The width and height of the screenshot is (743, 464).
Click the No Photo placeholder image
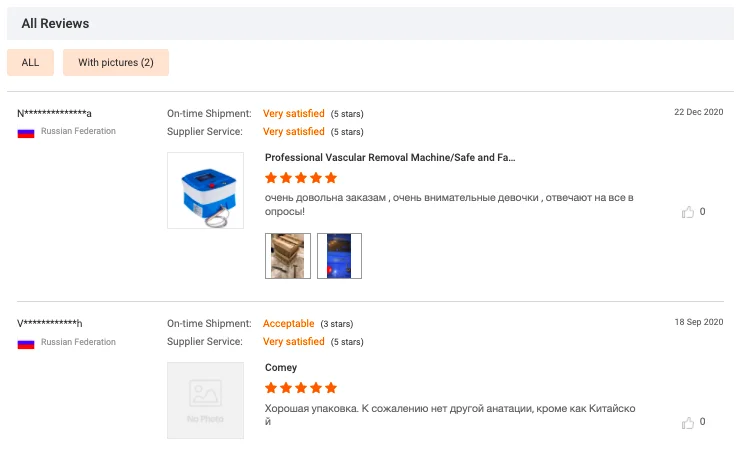[205, 400]
